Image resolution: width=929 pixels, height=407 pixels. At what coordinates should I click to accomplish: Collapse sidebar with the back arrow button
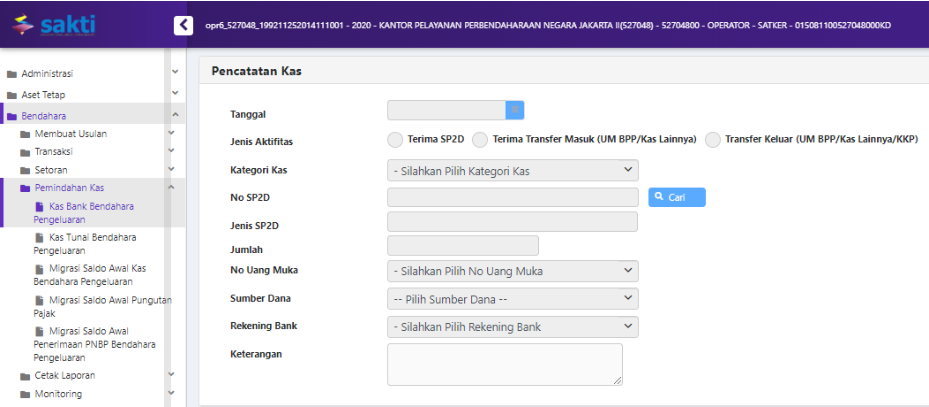pos(183,24)
